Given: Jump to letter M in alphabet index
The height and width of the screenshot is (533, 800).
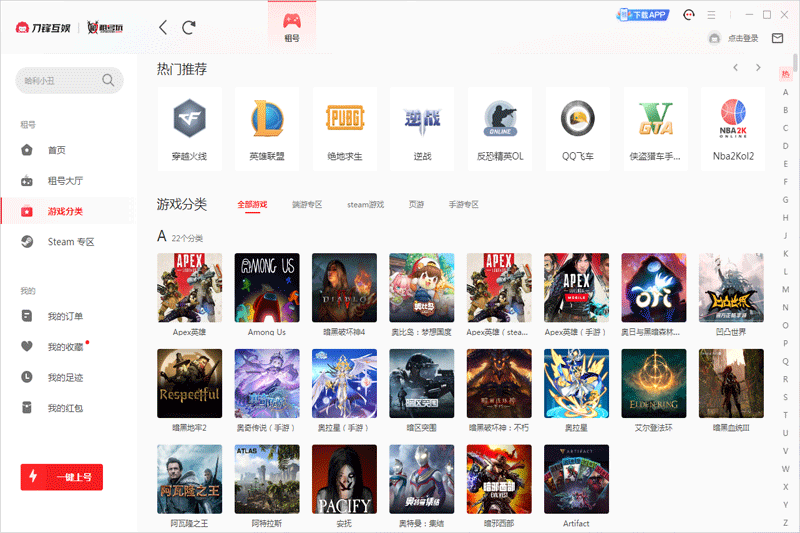Looking at the screenshot, I should click(785, 289).
